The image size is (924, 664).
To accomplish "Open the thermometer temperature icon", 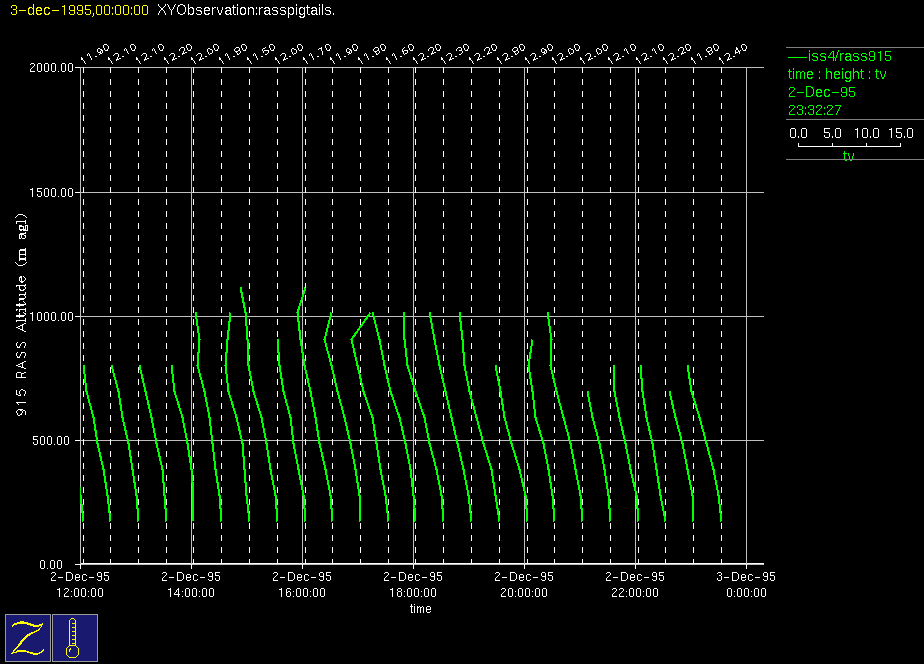I will [x=73, y=637].
